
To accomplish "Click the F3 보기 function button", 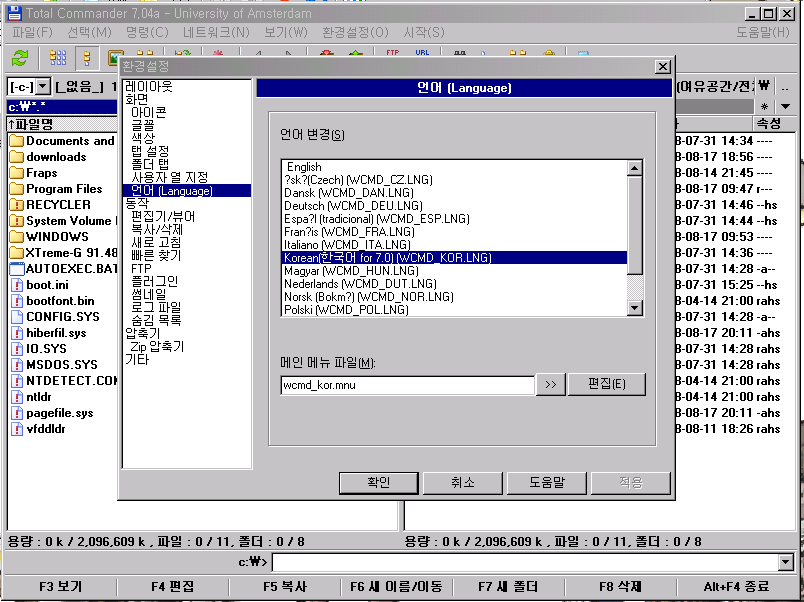I will [60, 587].
